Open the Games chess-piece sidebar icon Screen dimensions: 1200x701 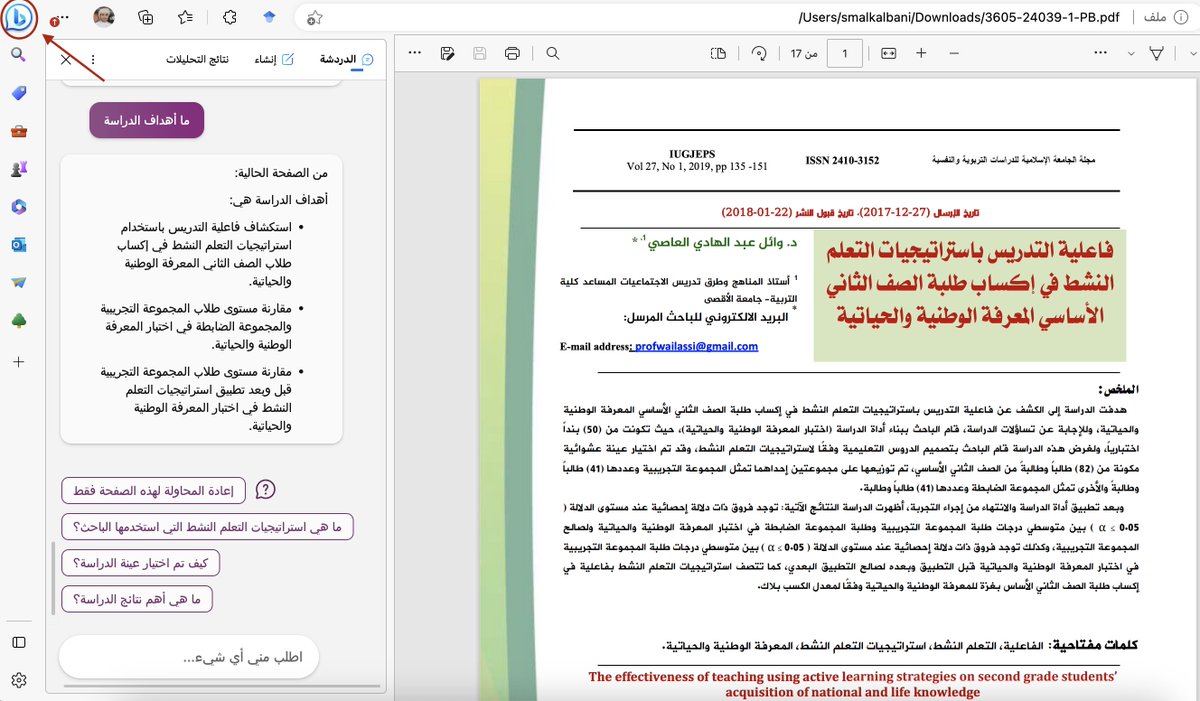(x=18, y=169)
